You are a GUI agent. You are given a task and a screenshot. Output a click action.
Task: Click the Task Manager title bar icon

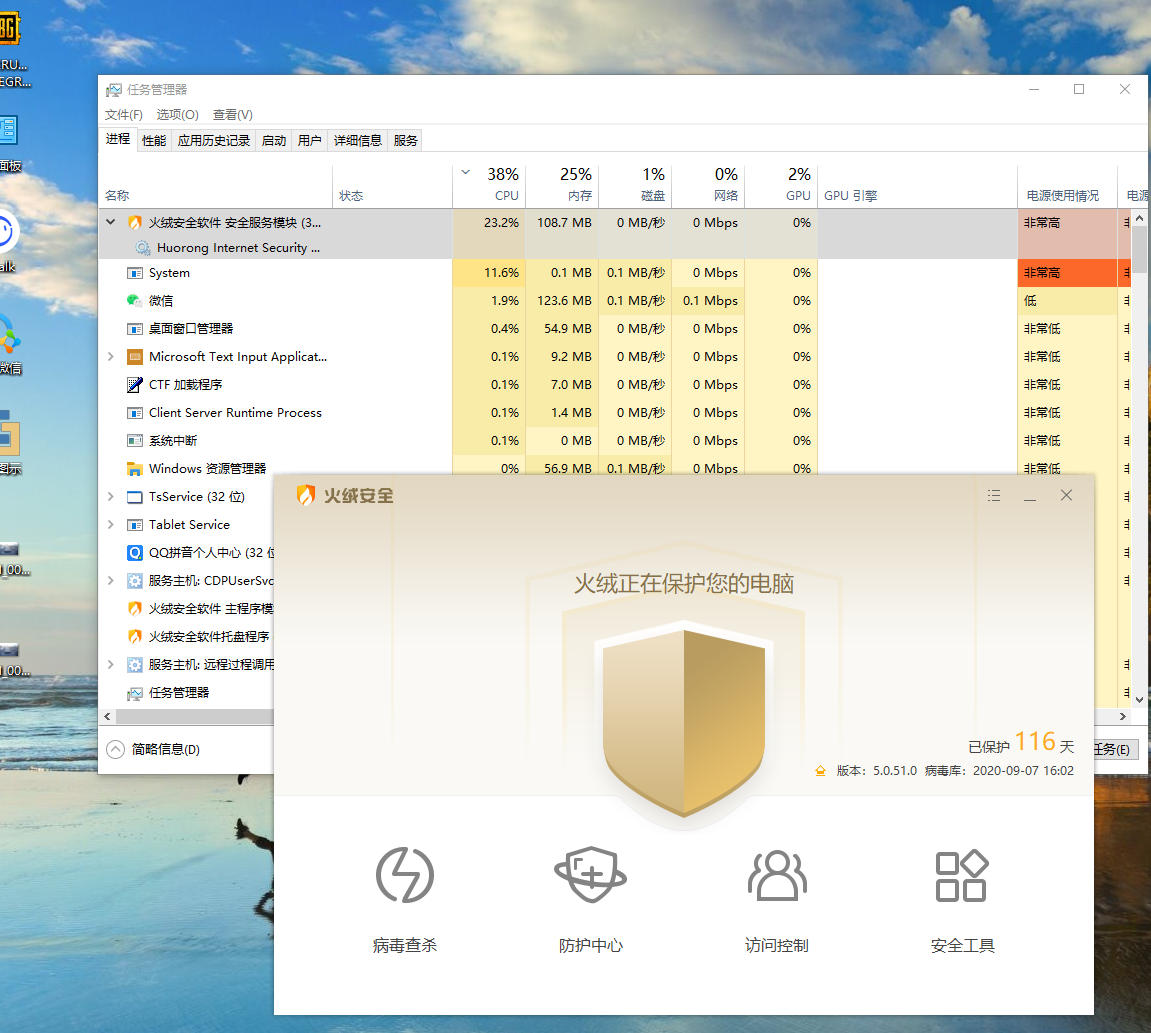coord(114,90)
